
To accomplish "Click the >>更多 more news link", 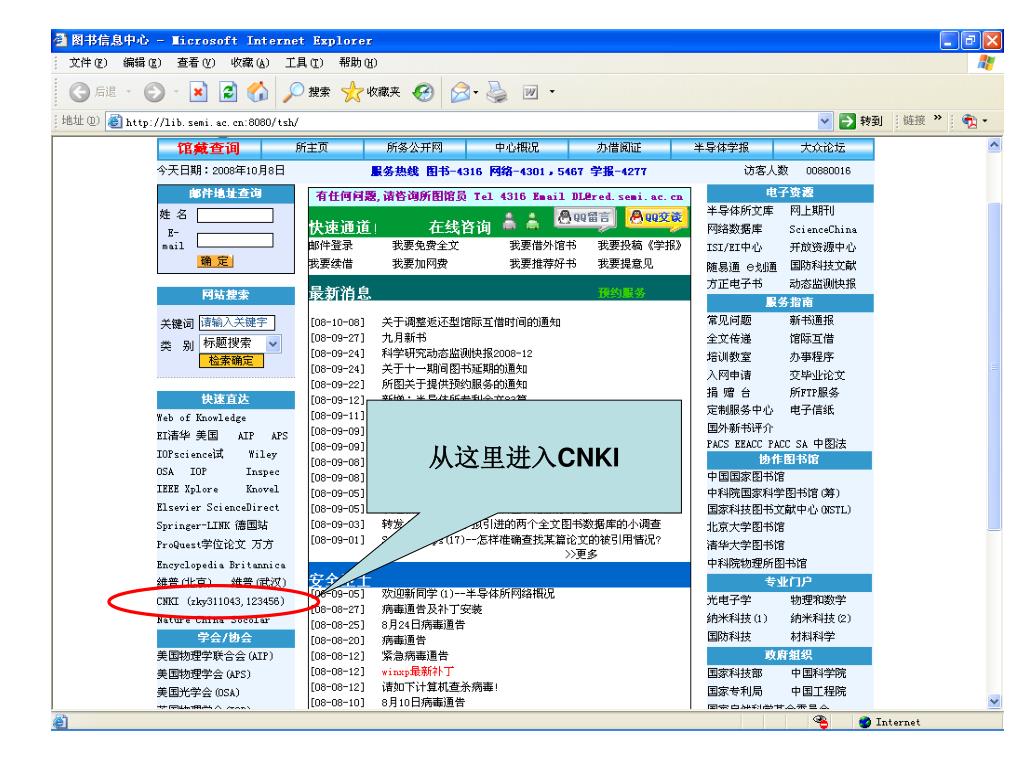I will (x=581, y=554).
